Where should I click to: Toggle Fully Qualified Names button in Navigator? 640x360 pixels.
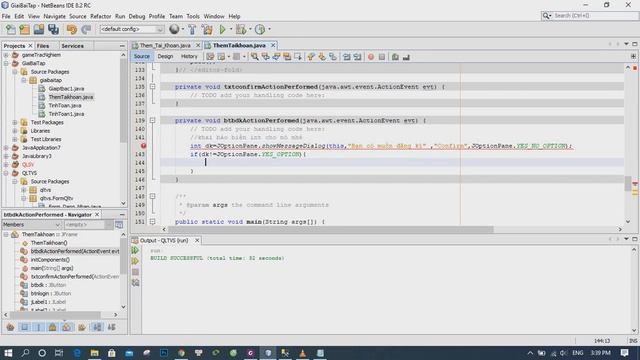coord(82,327)
